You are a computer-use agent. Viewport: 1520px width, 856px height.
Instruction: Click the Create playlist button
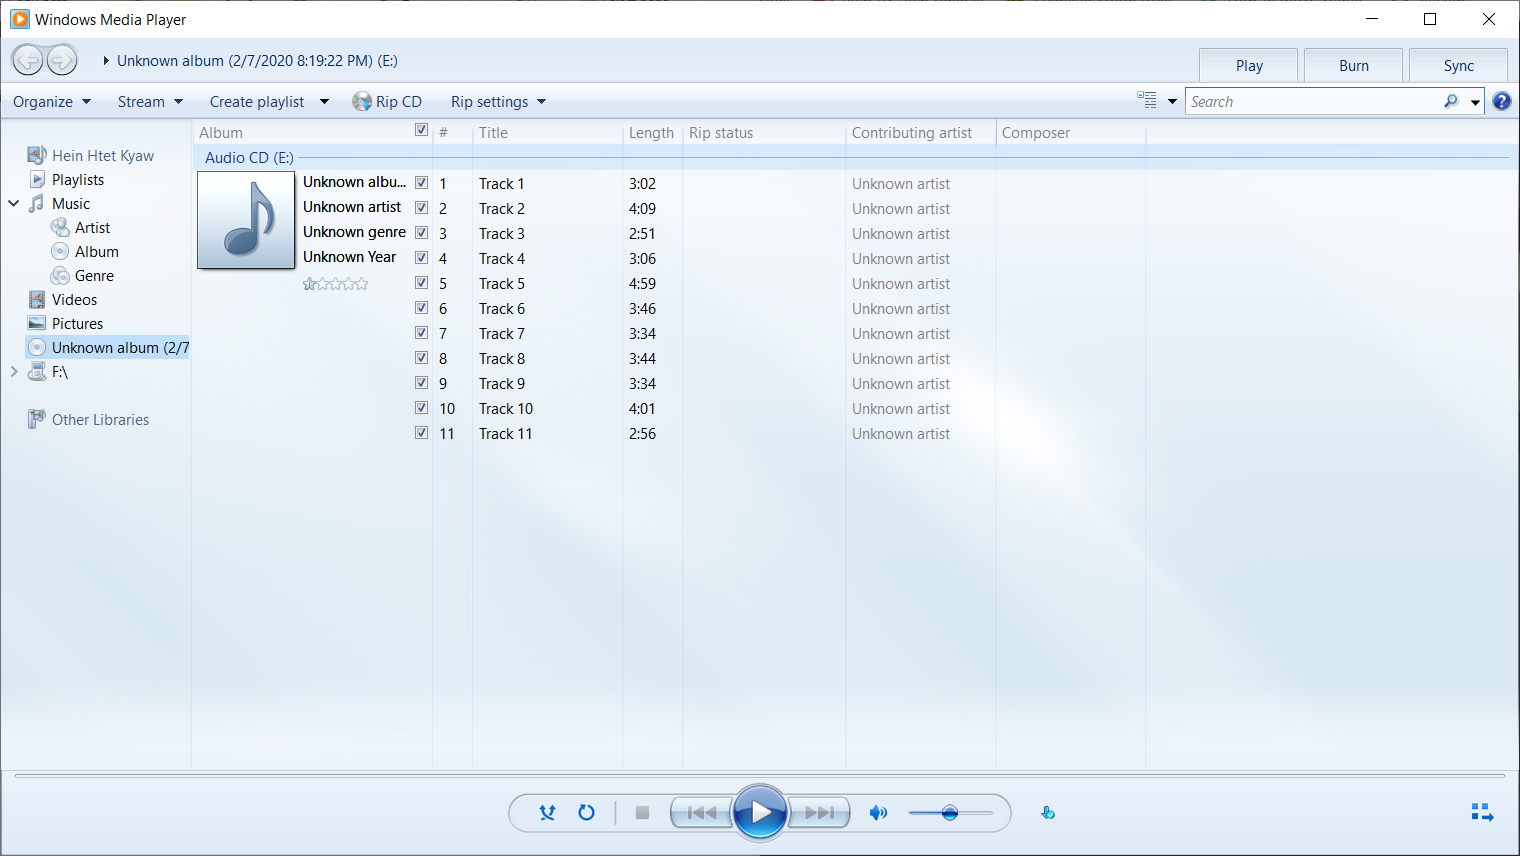257,102
